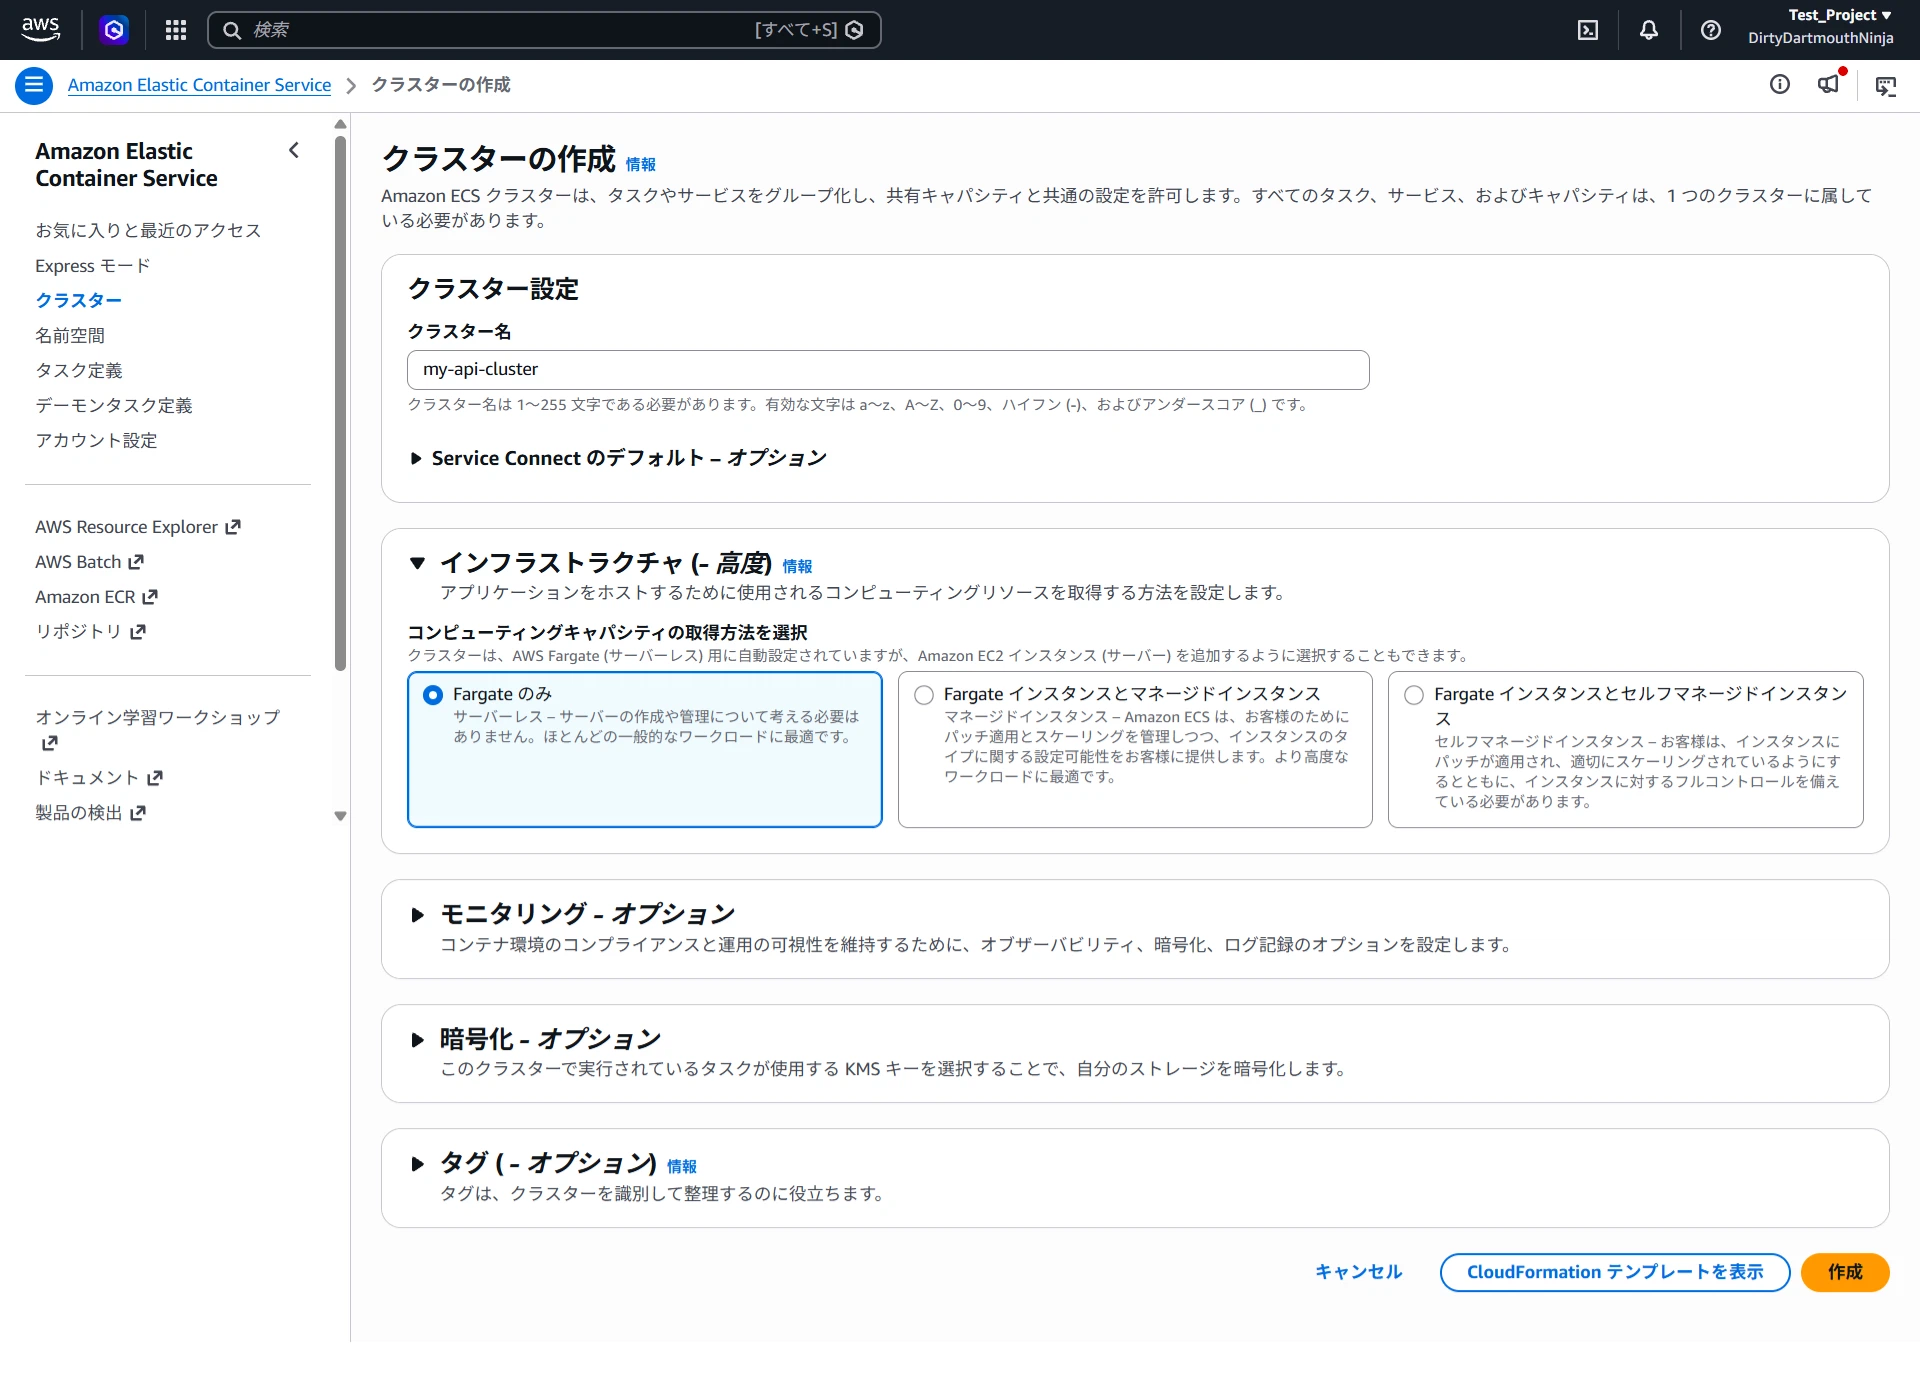
Task: Expand the タグ - オプション section
Action: tap(418, 1164)
